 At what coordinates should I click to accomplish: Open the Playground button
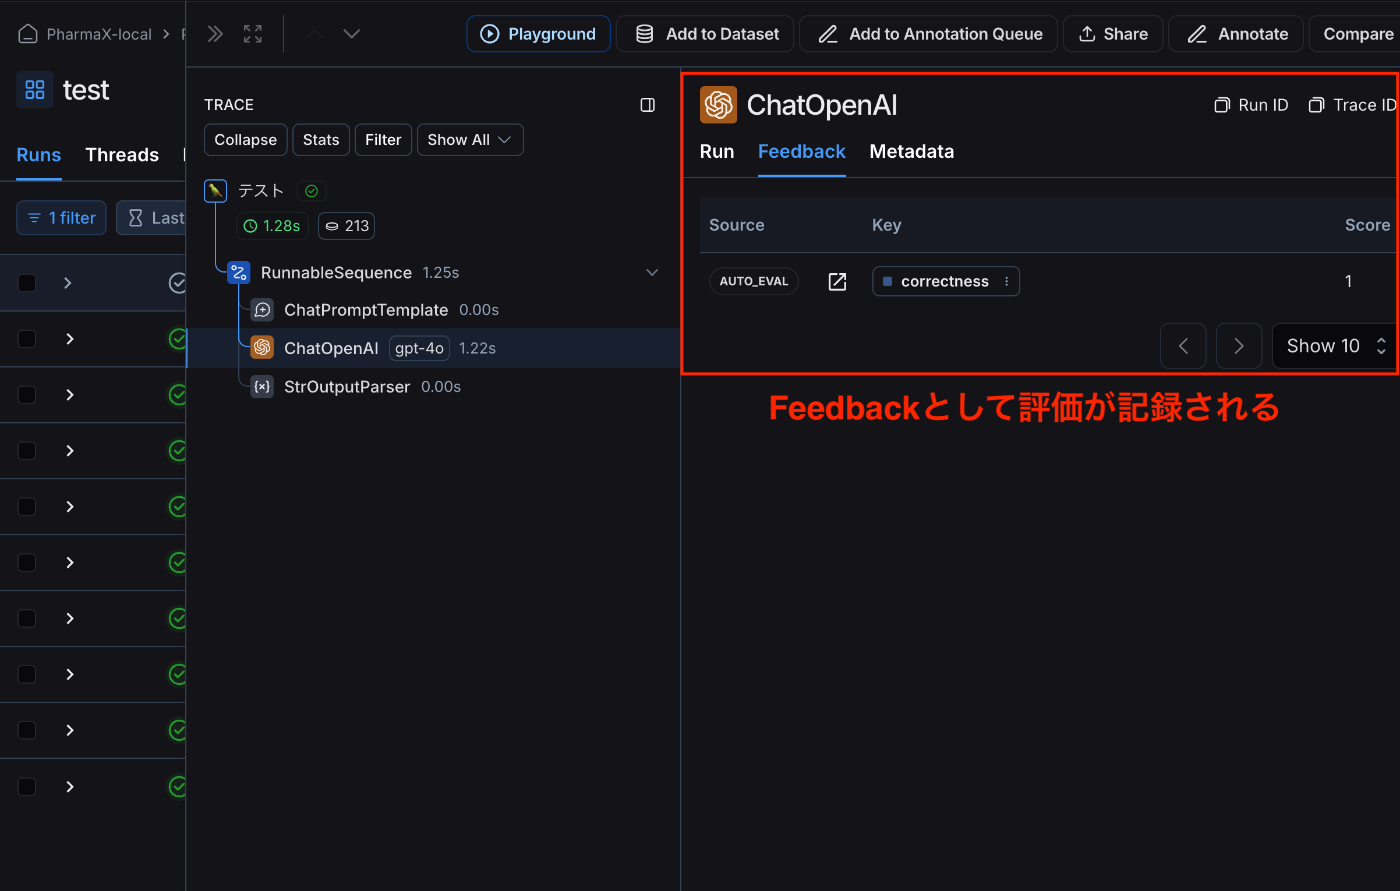(538, 34)
